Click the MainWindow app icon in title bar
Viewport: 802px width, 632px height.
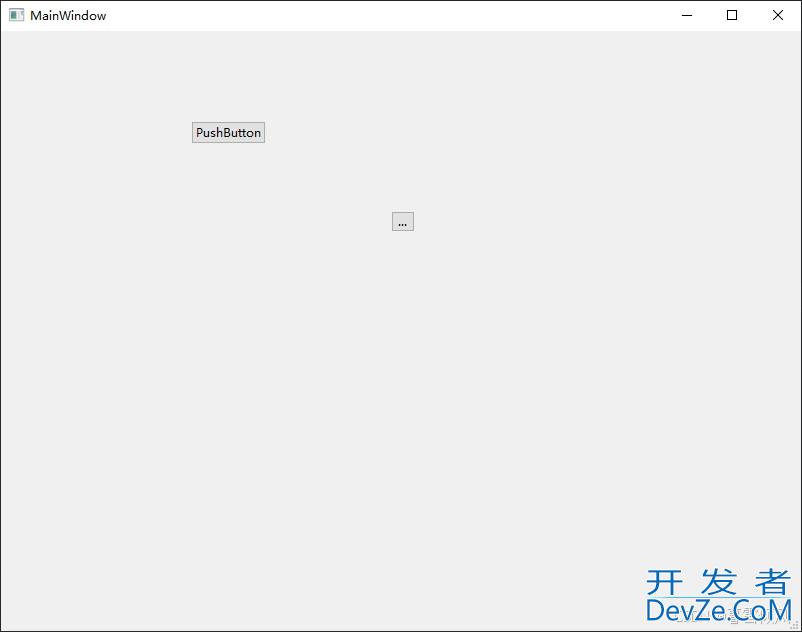pyautogui.click(x=16, y=15)
